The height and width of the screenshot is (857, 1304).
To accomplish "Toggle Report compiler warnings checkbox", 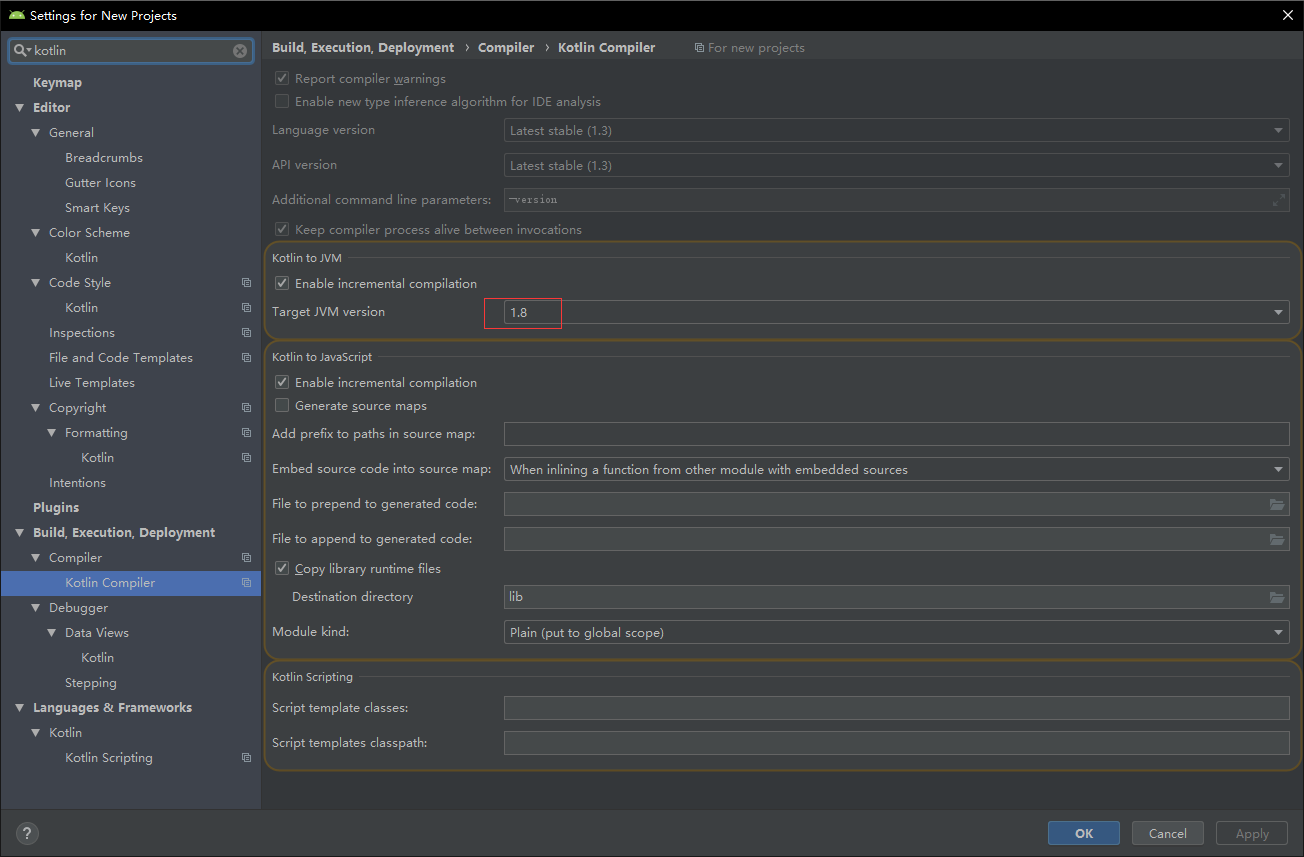I will pyautogui.click(x=282, y=78).
